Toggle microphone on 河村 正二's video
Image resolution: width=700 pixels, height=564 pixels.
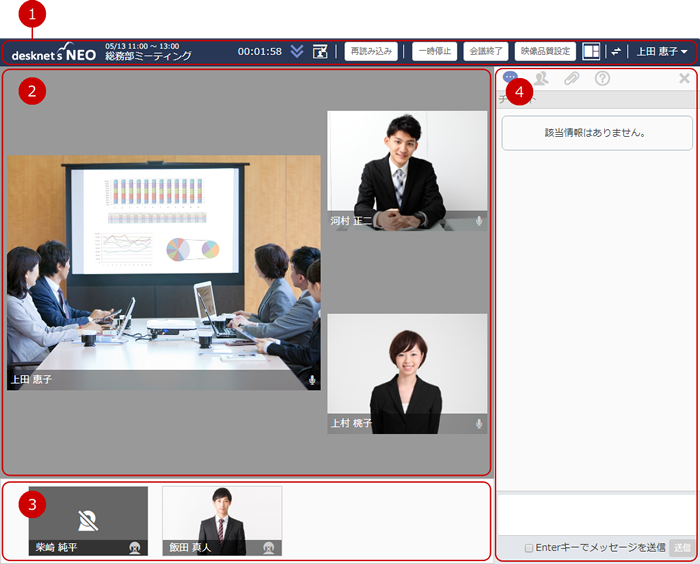[x=479, y=221]
